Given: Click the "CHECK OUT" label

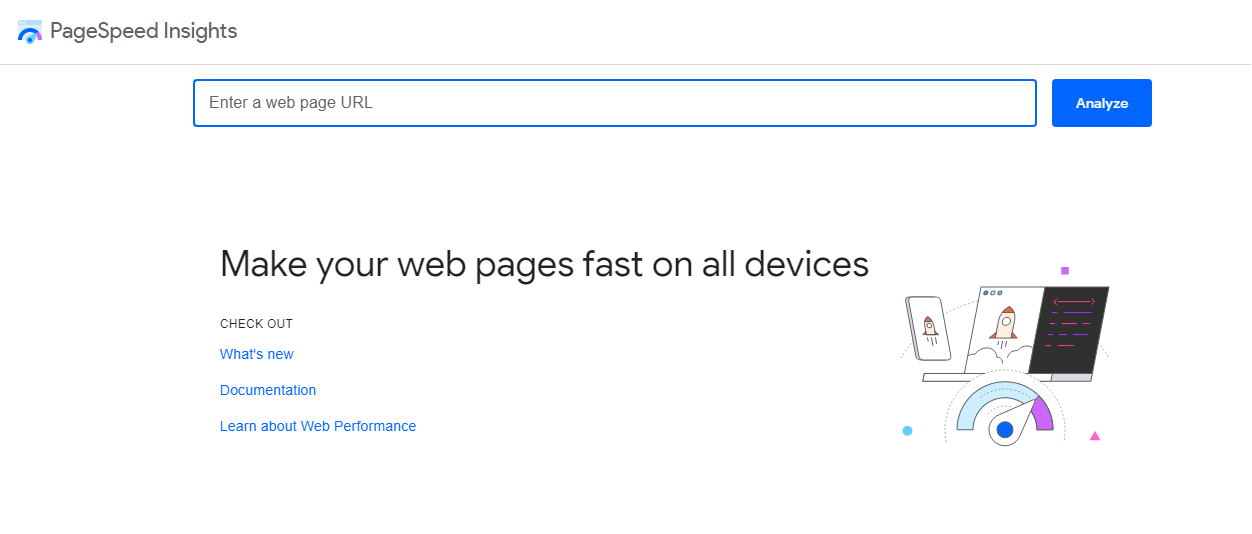Looking at the screenshot, I should click(256, 324).
